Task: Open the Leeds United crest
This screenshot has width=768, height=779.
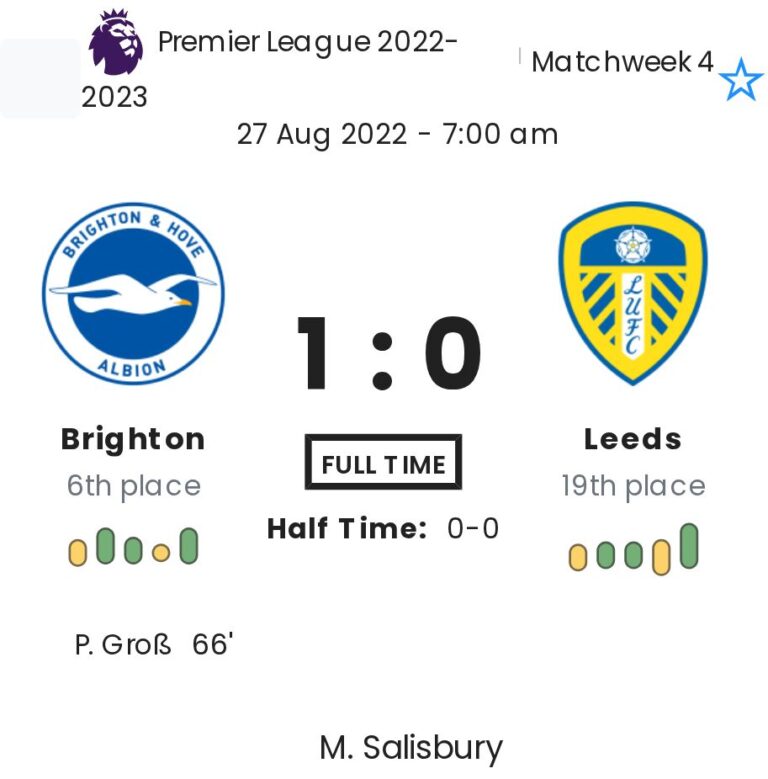Action: coord(632,293)
